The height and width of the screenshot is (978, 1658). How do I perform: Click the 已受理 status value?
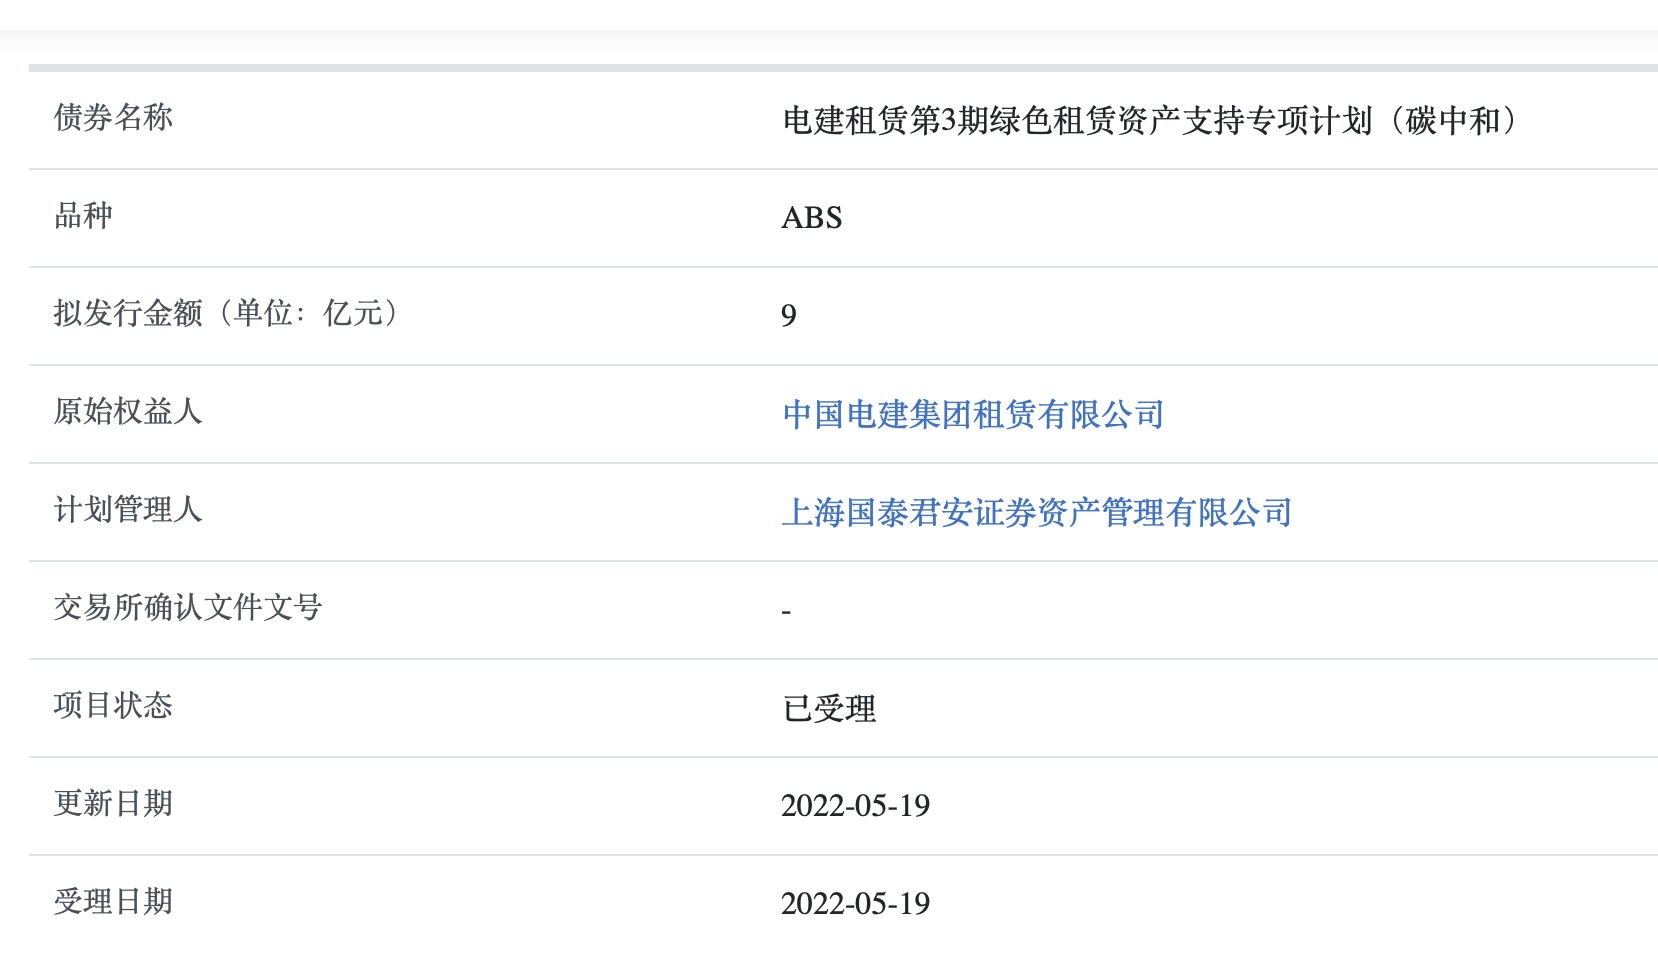click(x=829, y=708)
